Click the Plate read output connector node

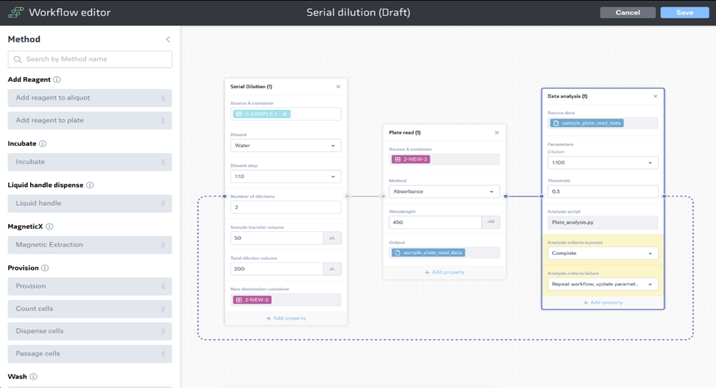coord(505,196)
